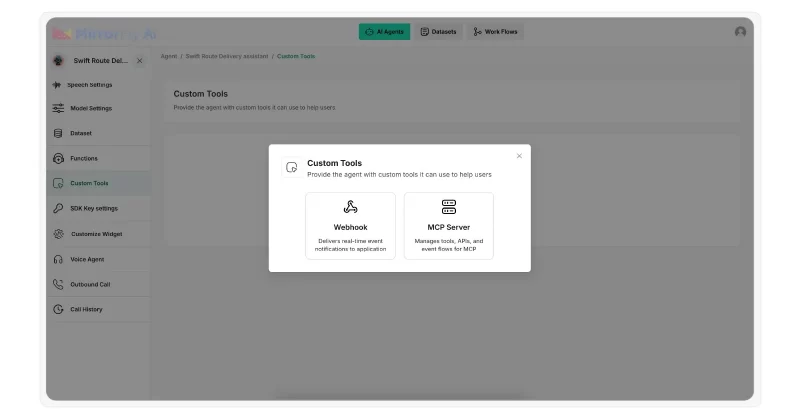Click the Voice Agent headset icon
800x418 pixels.
pyautogui.click(x=58, y=259)
